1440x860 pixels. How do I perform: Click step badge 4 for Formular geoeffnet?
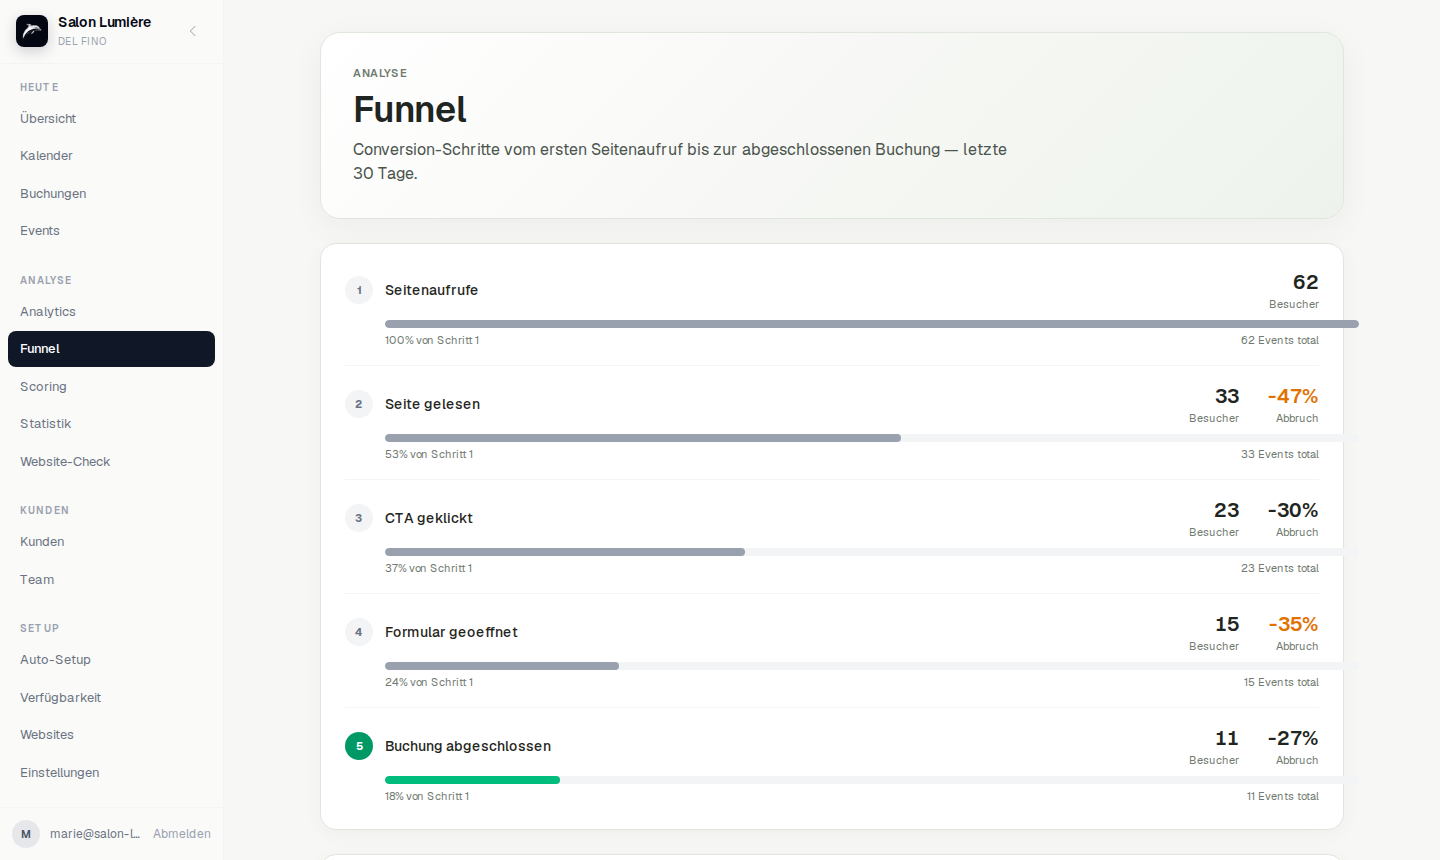coord(359,632)
